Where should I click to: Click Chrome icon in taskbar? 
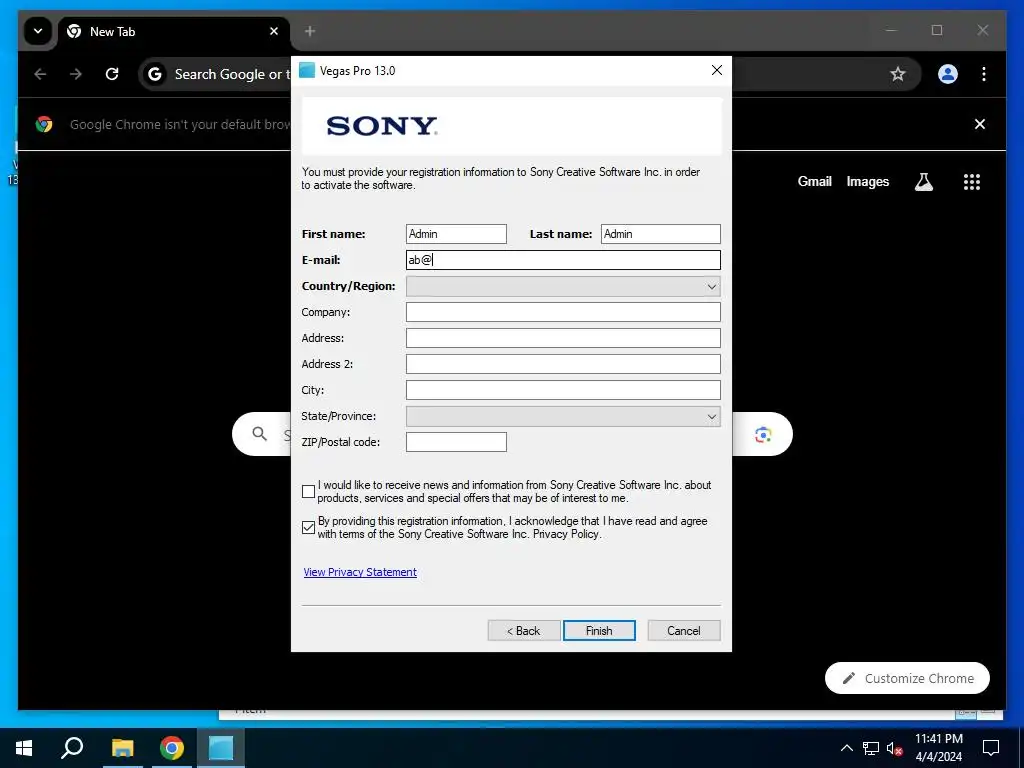(x=172, y=748)
